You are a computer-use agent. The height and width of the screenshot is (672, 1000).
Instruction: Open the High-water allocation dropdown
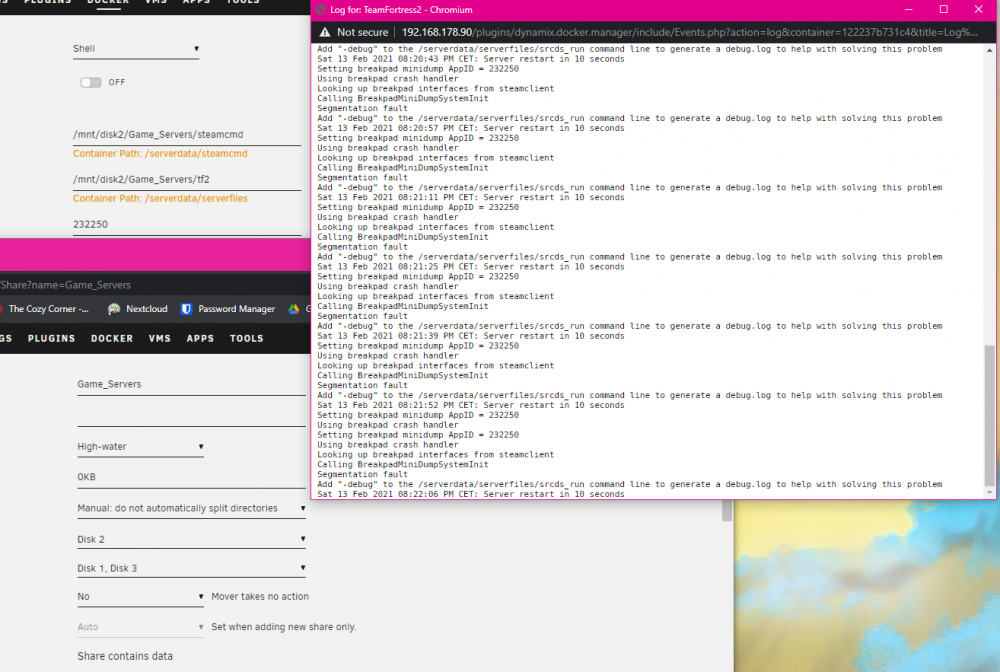(140, 447)
